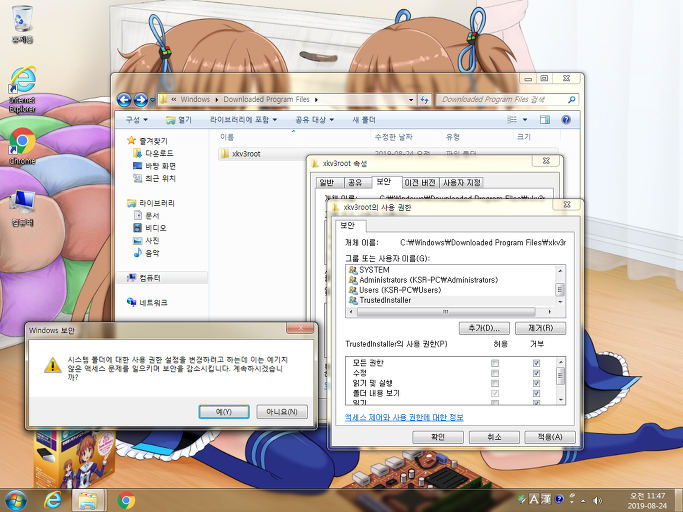The width and height of the screenshot is (683, 512).
Task: Expand the address bar history dropdown
Action: [x=411, y=100]
